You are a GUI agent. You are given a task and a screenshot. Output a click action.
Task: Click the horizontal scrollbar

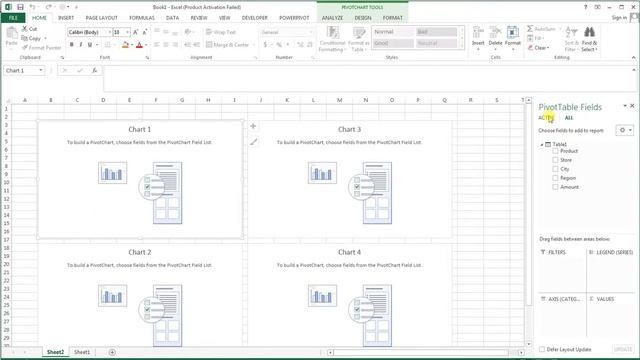pyautogui.click(x=420, y=352)
